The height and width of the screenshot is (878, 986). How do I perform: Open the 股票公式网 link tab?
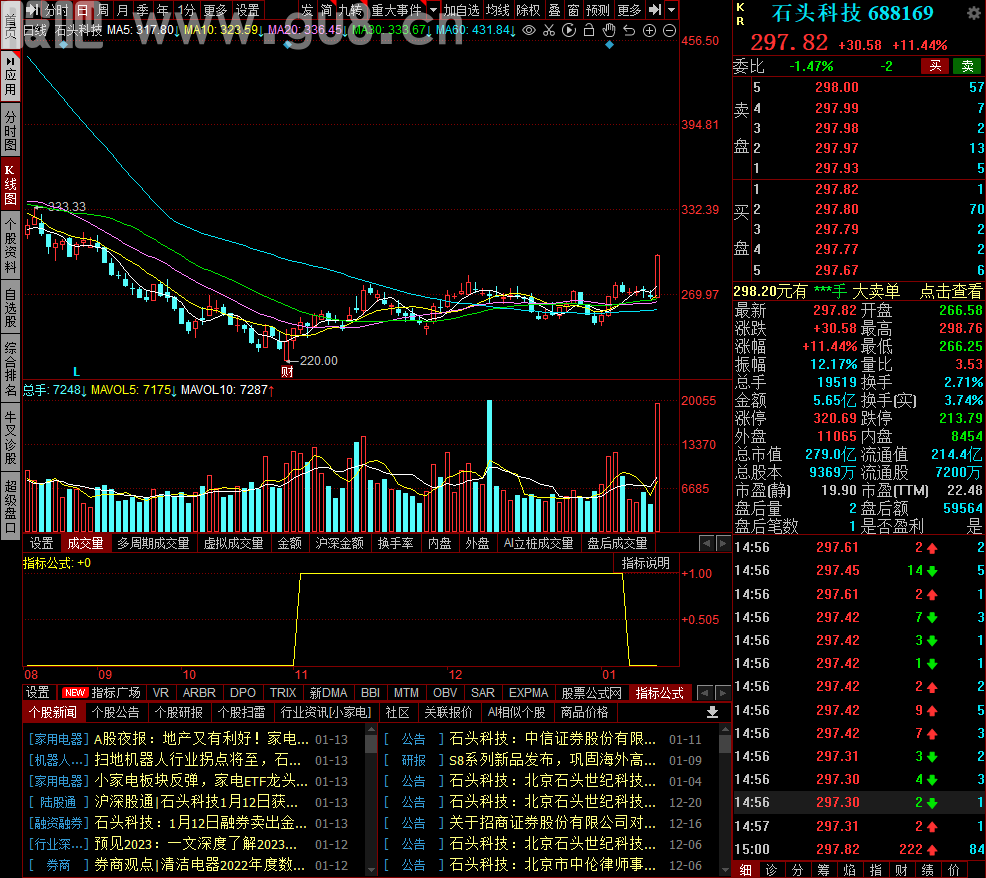[592, 692]
